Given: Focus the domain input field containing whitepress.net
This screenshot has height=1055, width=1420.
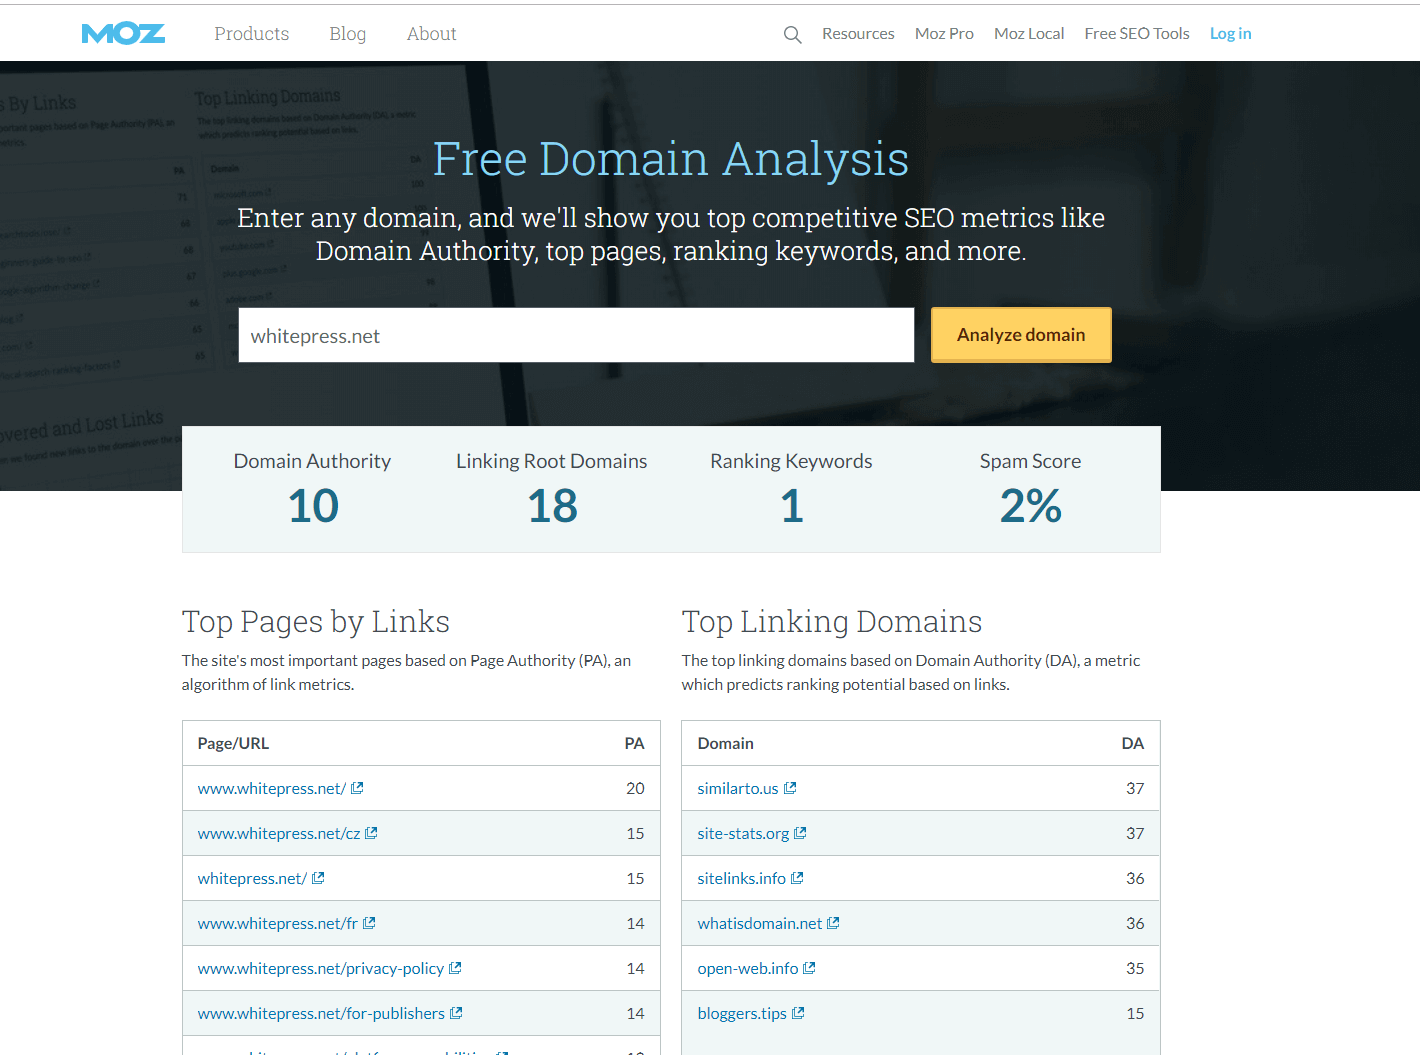Looking at the screenshot, I should click(x=576, y=335).
